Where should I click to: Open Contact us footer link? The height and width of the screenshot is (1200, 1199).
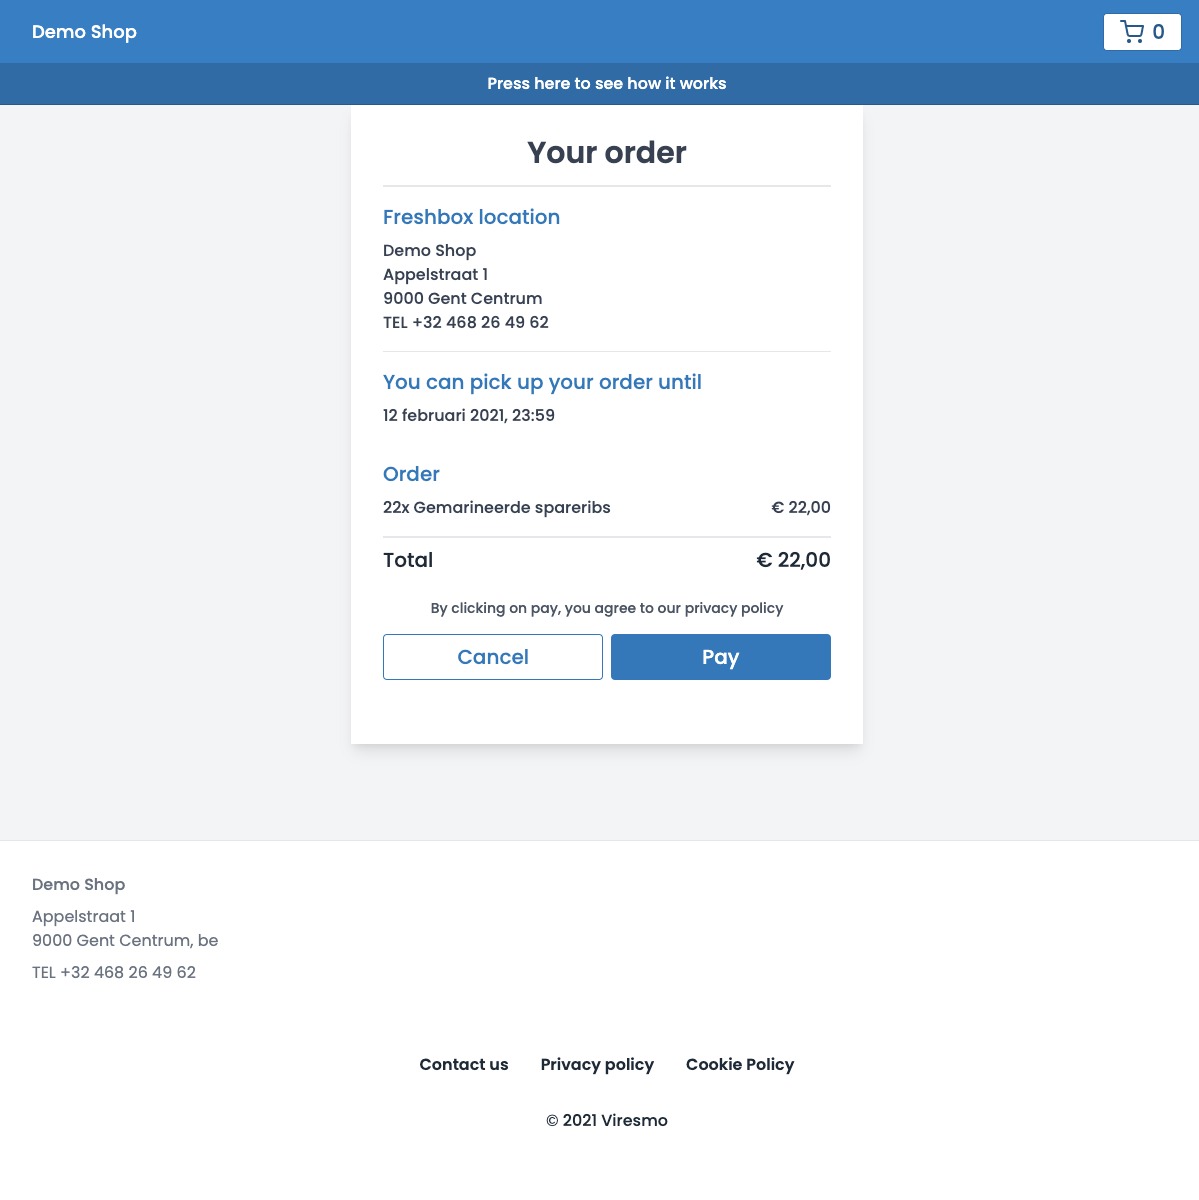(464, 1064)
